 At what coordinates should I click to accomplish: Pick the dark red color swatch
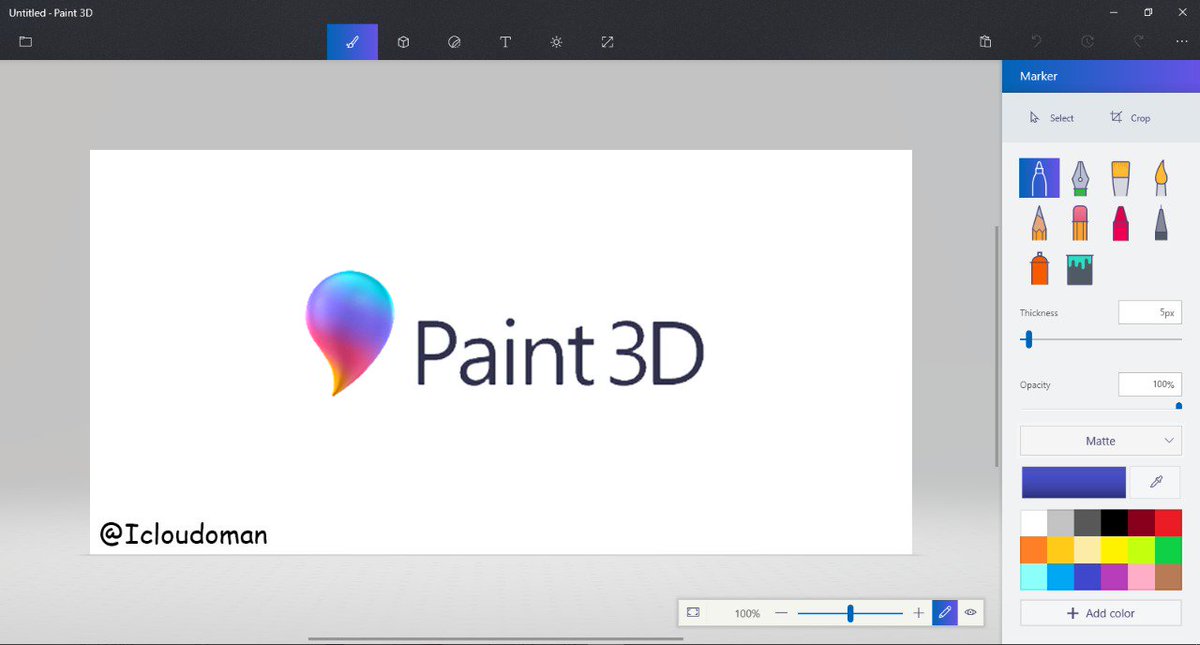(x=1142, y=523)
